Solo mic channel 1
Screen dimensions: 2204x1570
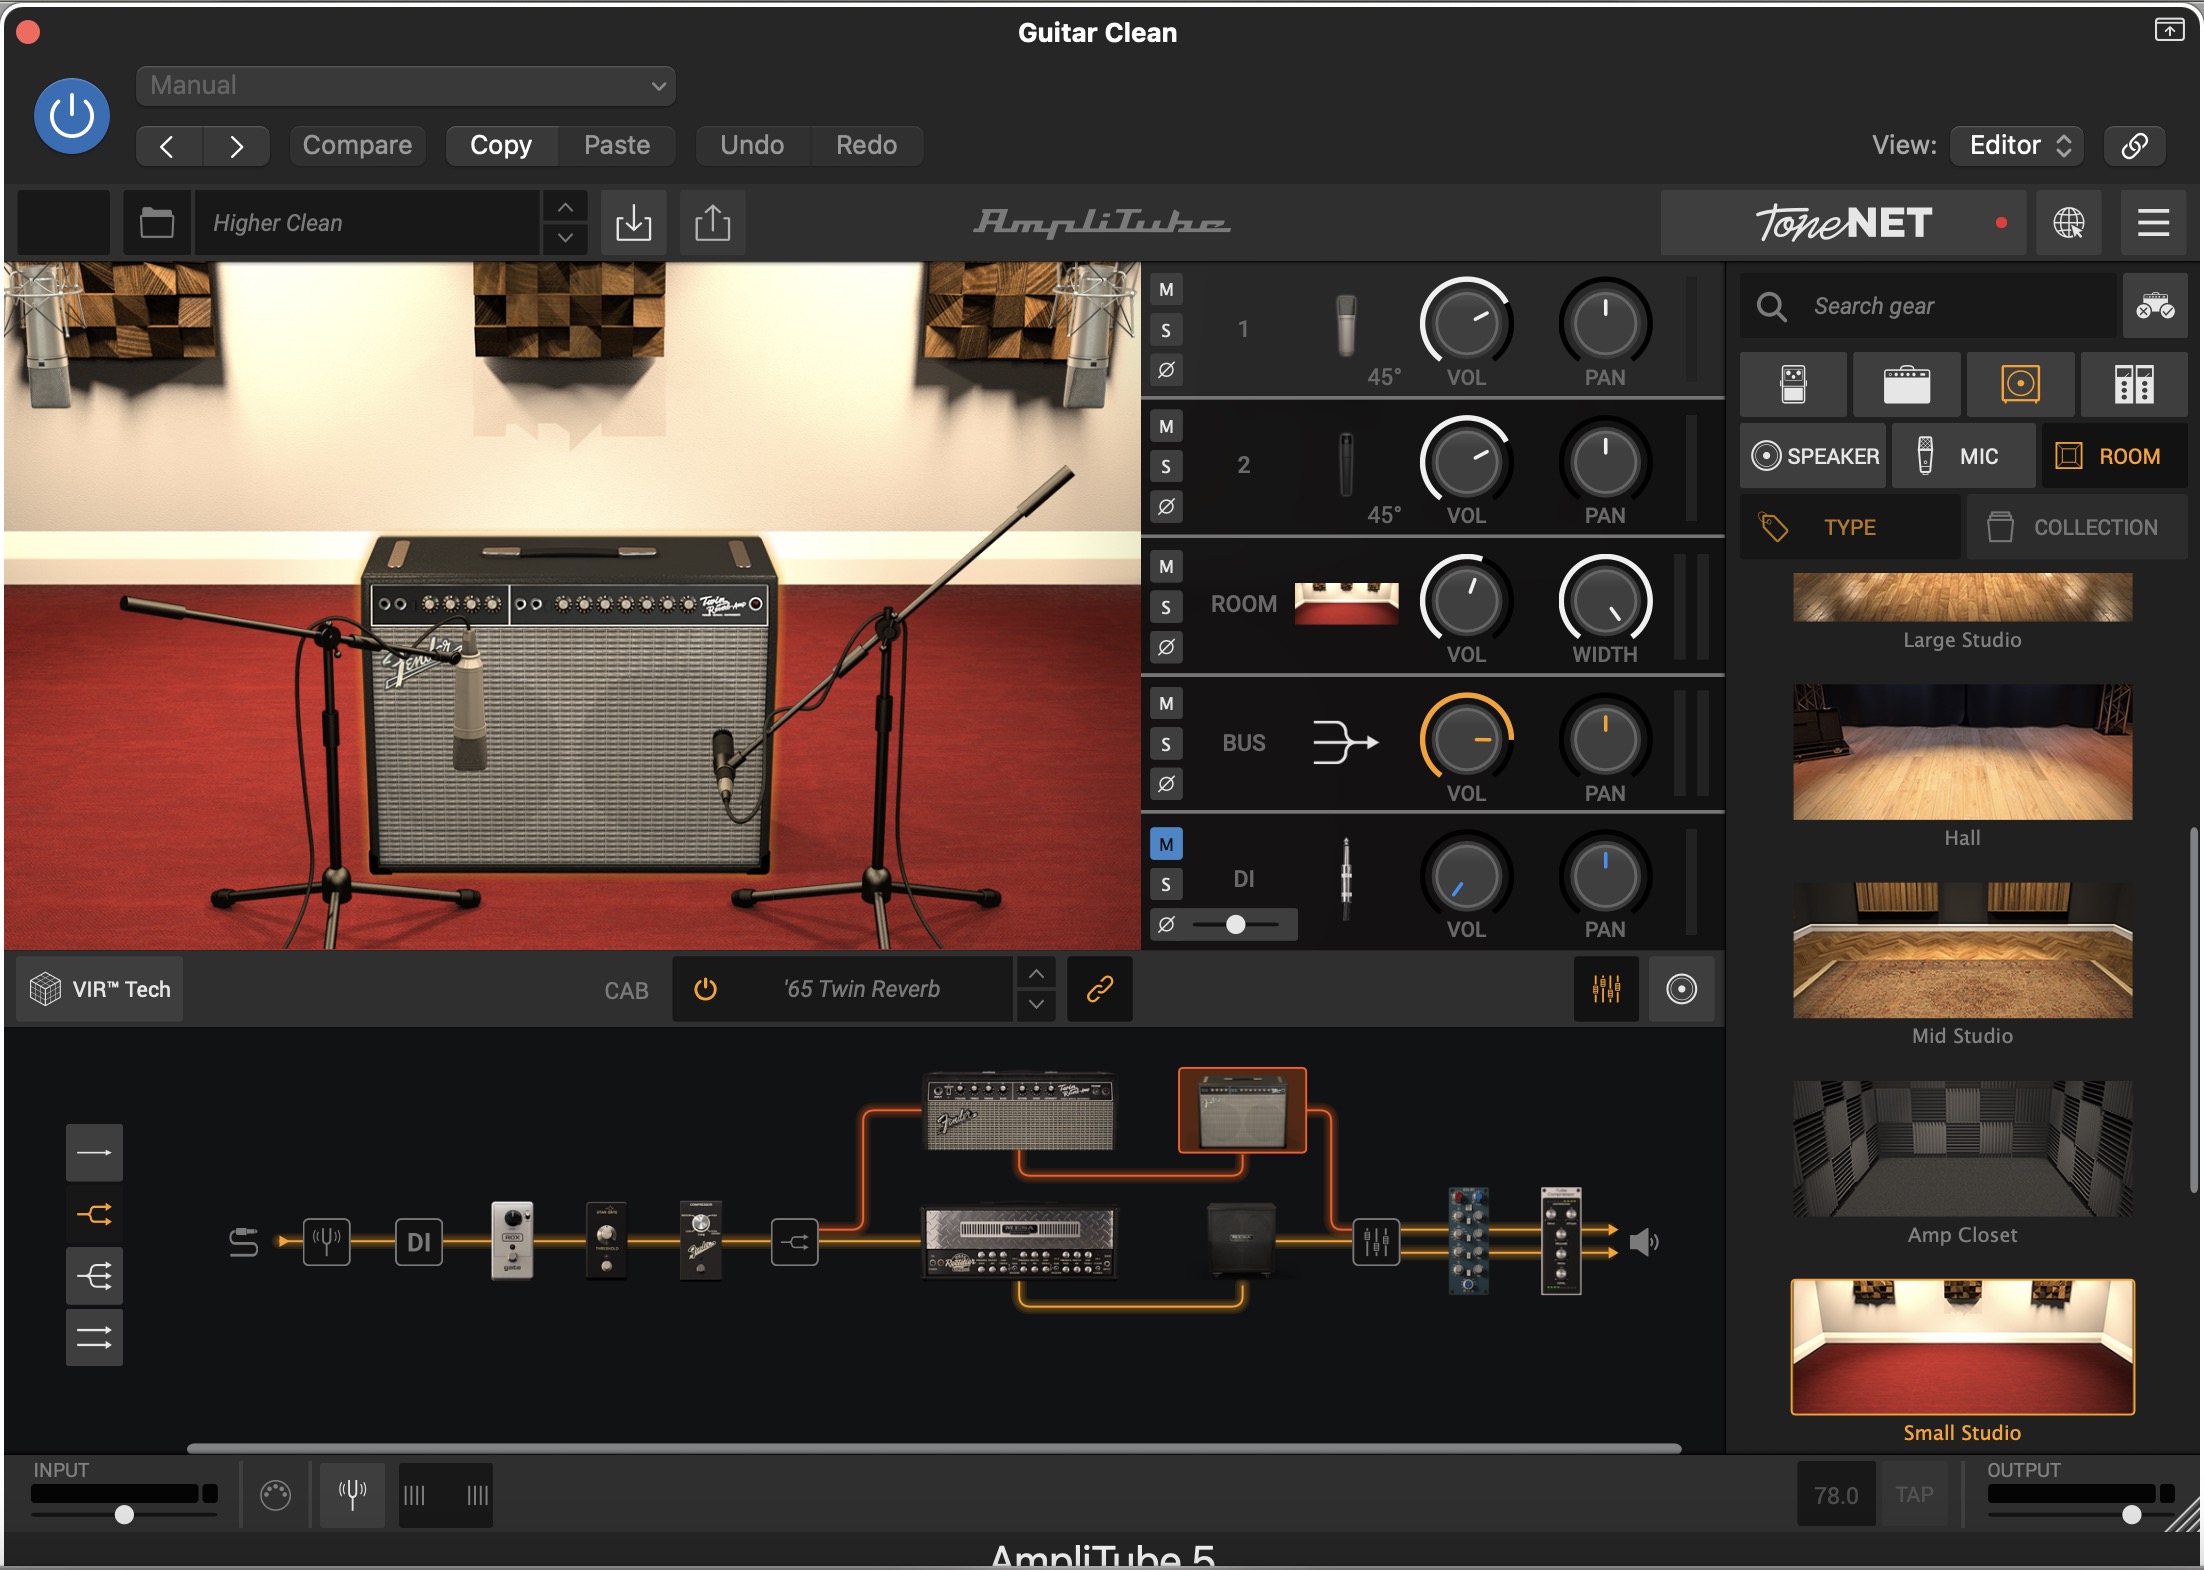(x=1166, y=330)
